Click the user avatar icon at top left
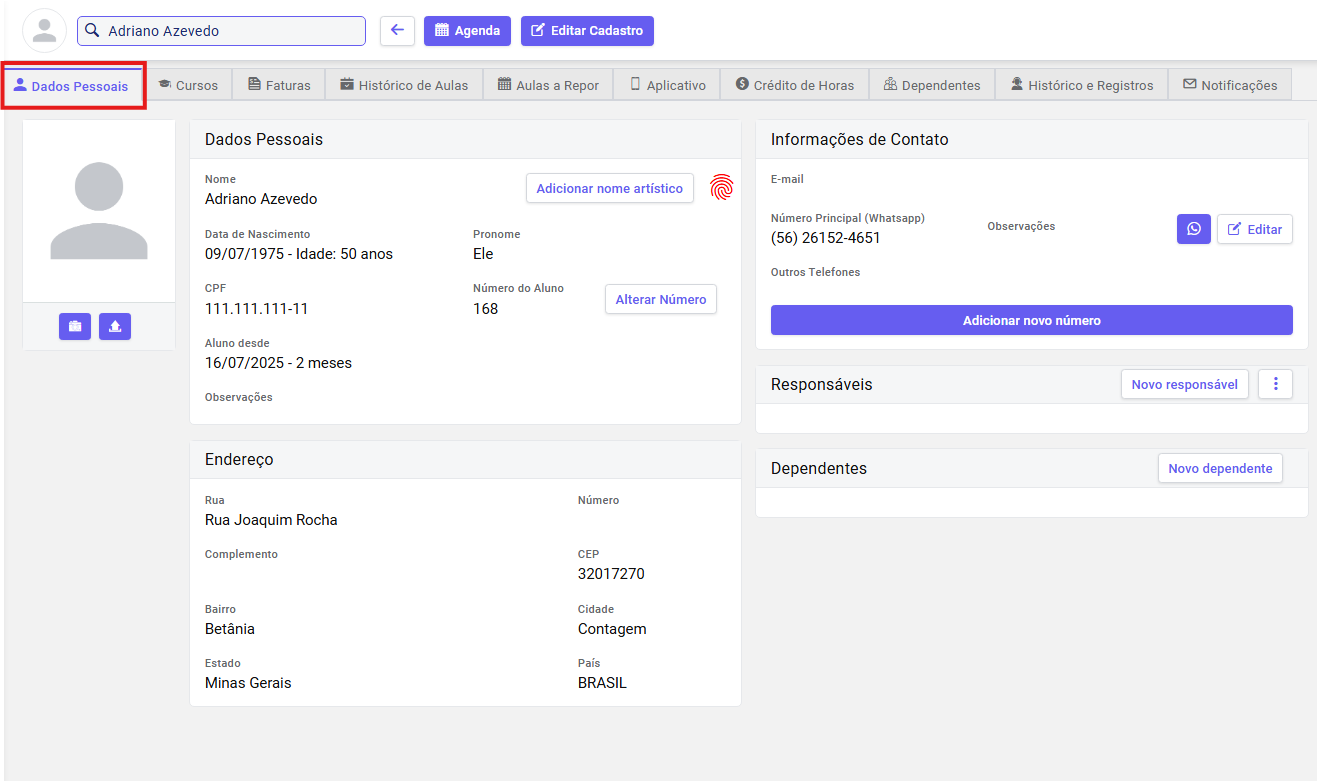 pyautogui.click(x=44, y=31)
